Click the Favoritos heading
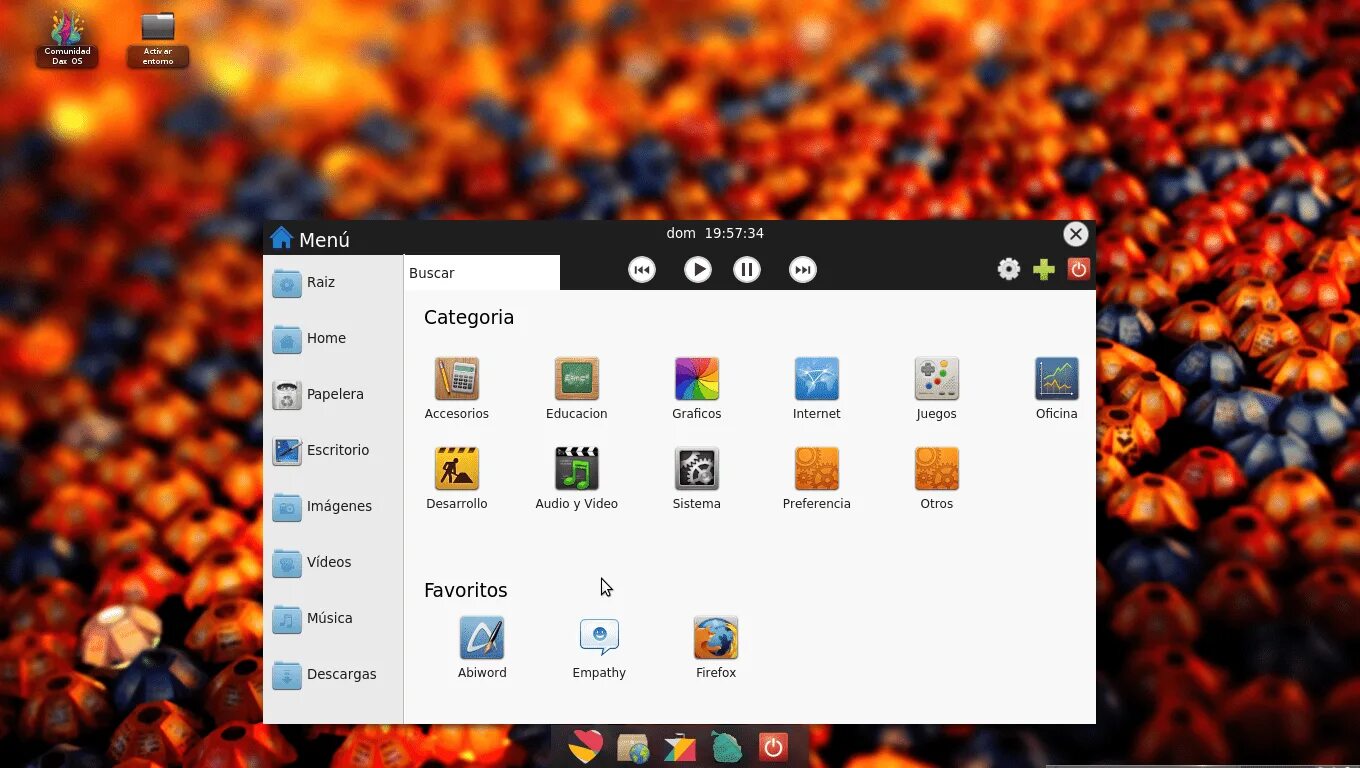Viewport: 1360px width, 768px height. click(x=466, y=590)
